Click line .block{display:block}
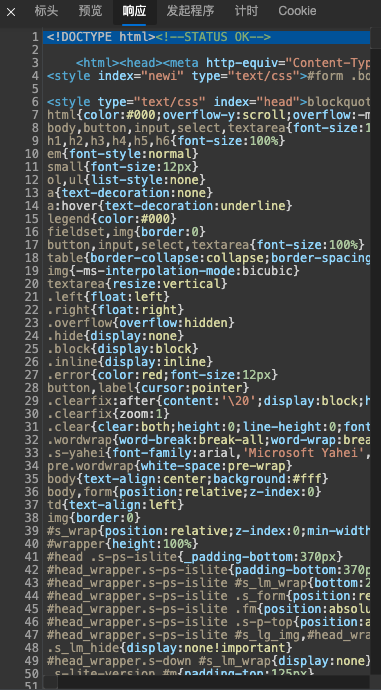The width and height of the screenshot is (381, 690). (x=123, y=349)
